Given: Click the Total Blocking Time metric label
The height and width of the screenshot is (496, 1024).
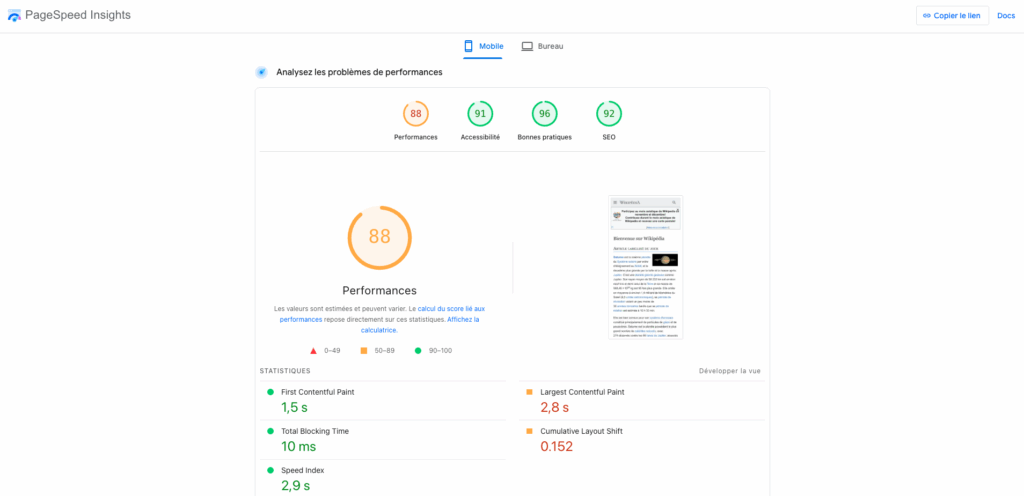Looking at the screenshot, I should click(x=315, y=431).
